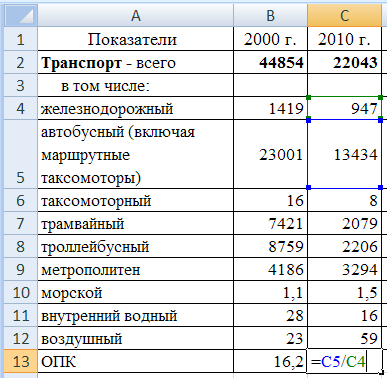The height and width of the screenshot is (378, 387).
Task: Select row 9 header
Action: coord(21,269)
